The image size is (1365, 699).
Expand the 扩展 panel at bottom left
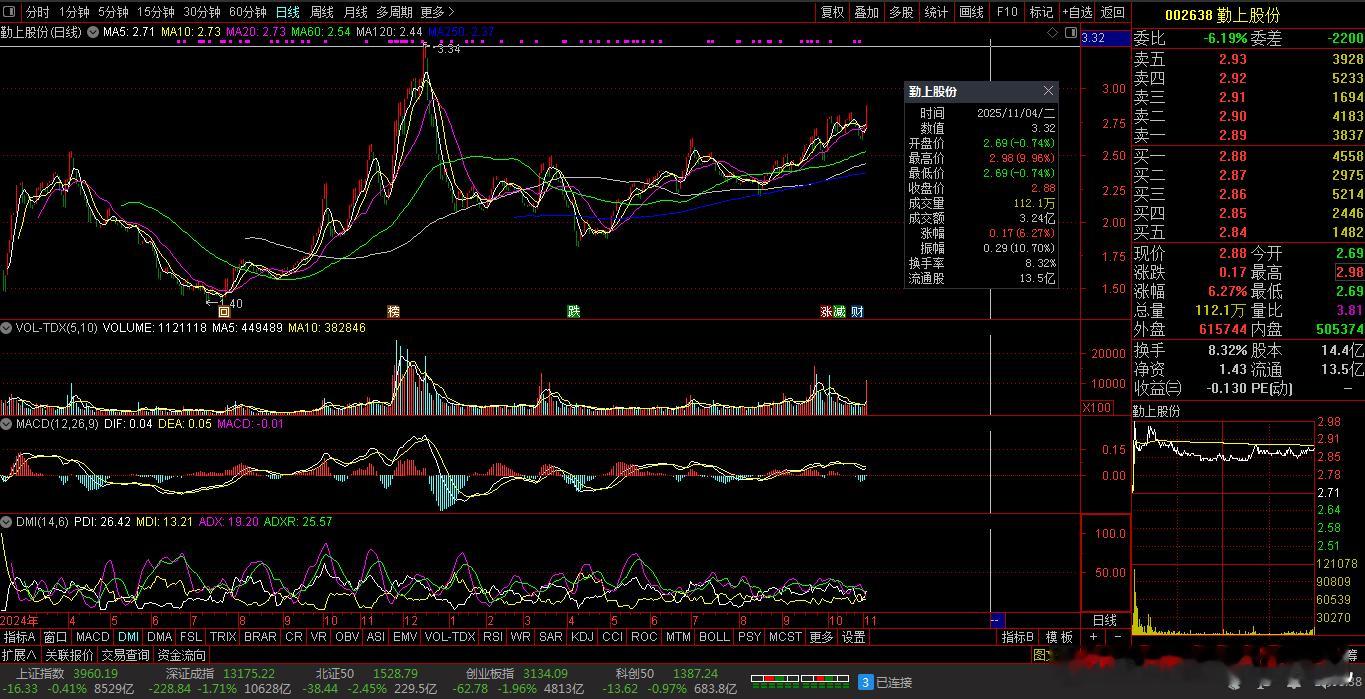[19, 655]
